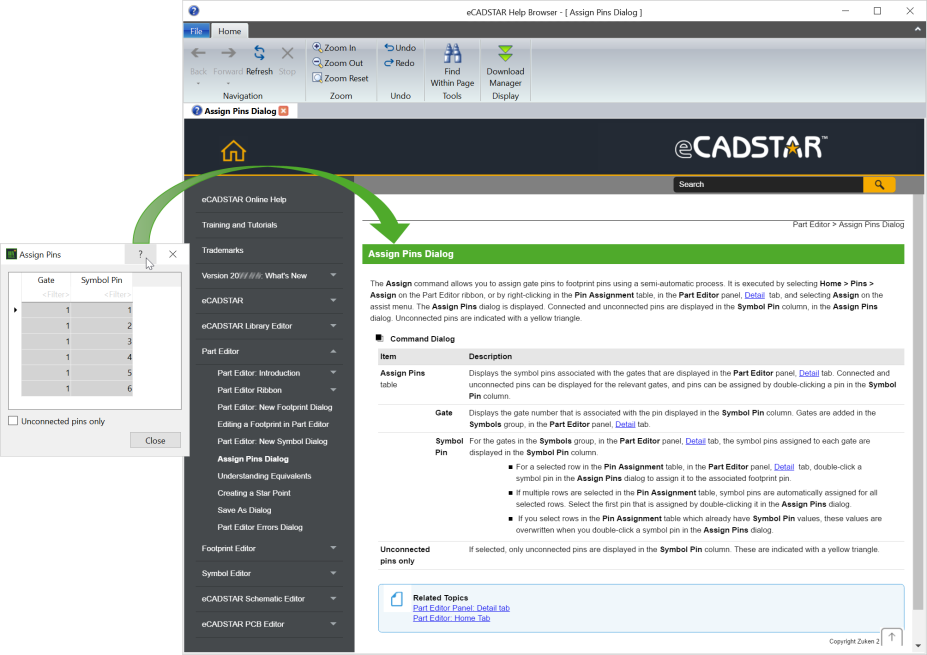Collapse the ribbon with the top-right chevron
Screen dimensions: 927x655
(918, 29)
